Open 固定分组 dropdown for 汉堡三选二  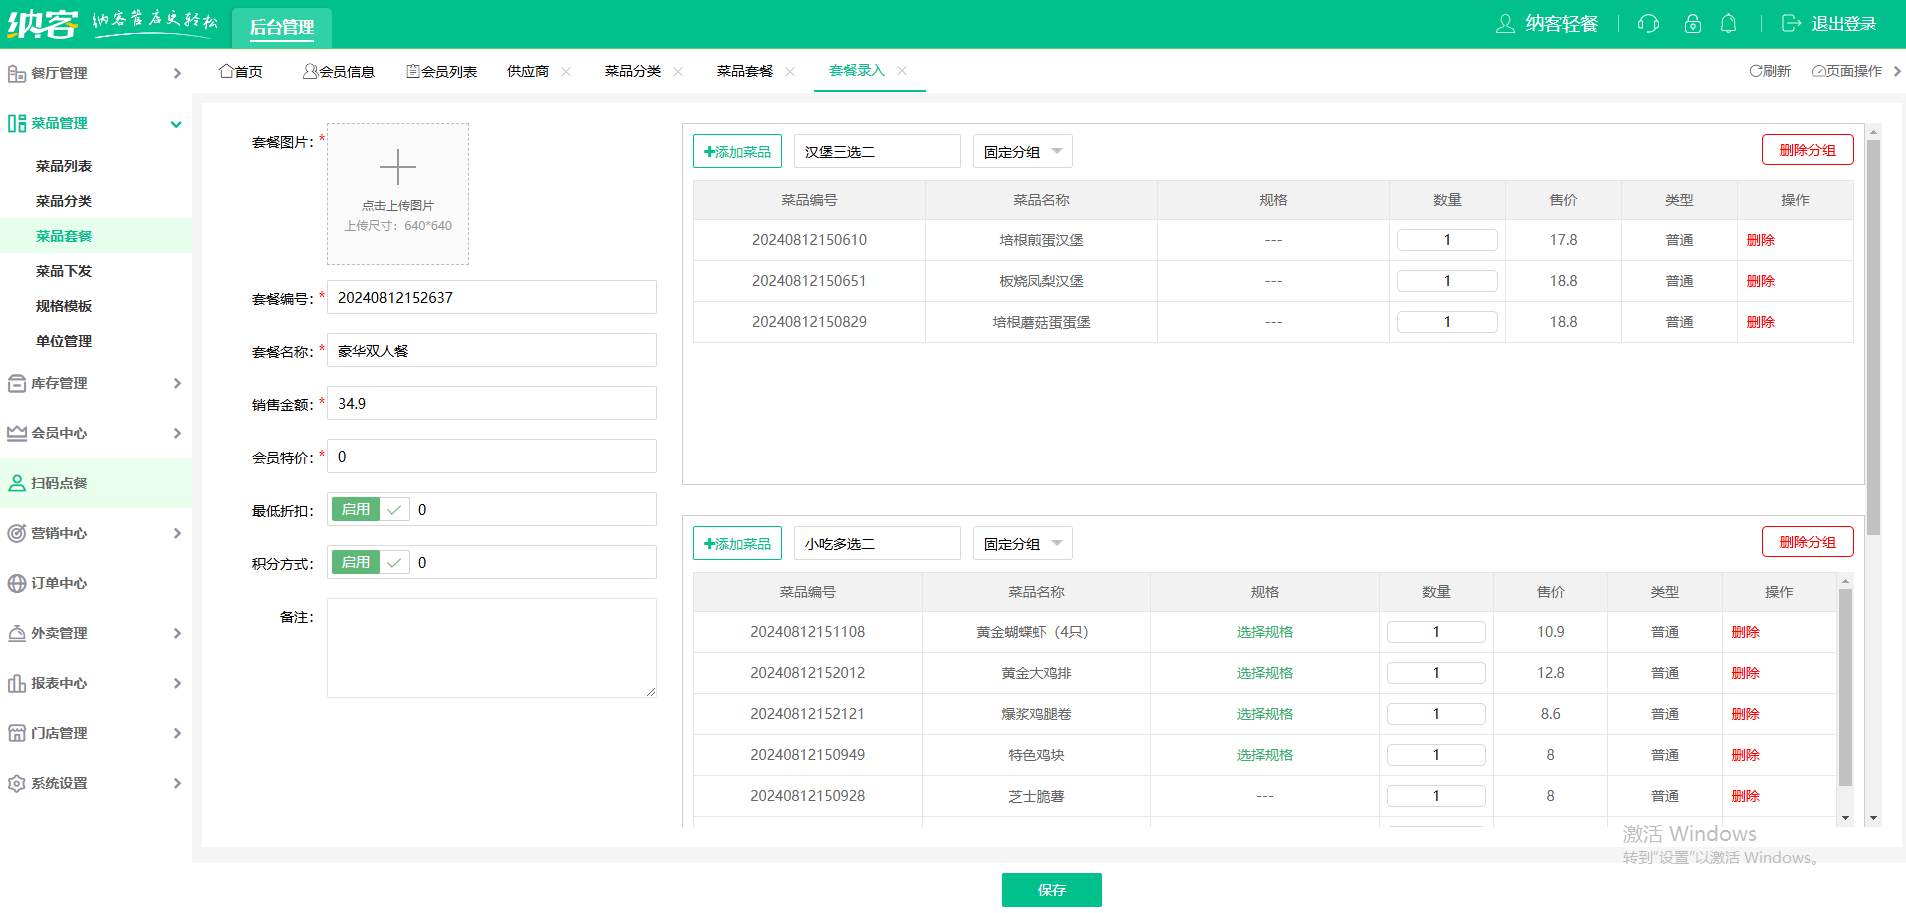1022,152
